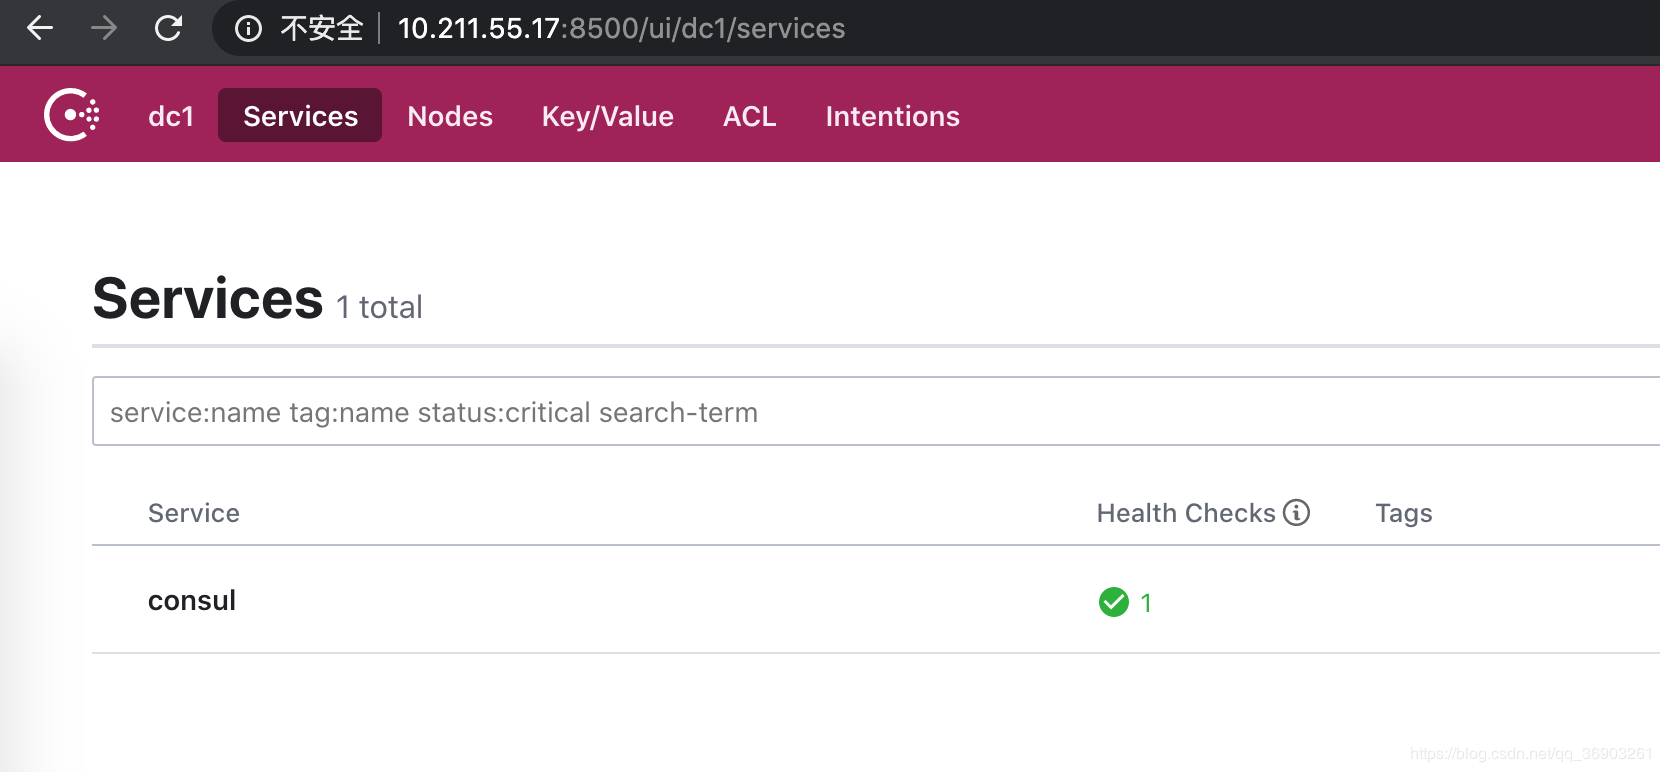The image size is (1660, 772).
Task: Reload the page with the refresh icon
Action: click(x=168, y=28)
